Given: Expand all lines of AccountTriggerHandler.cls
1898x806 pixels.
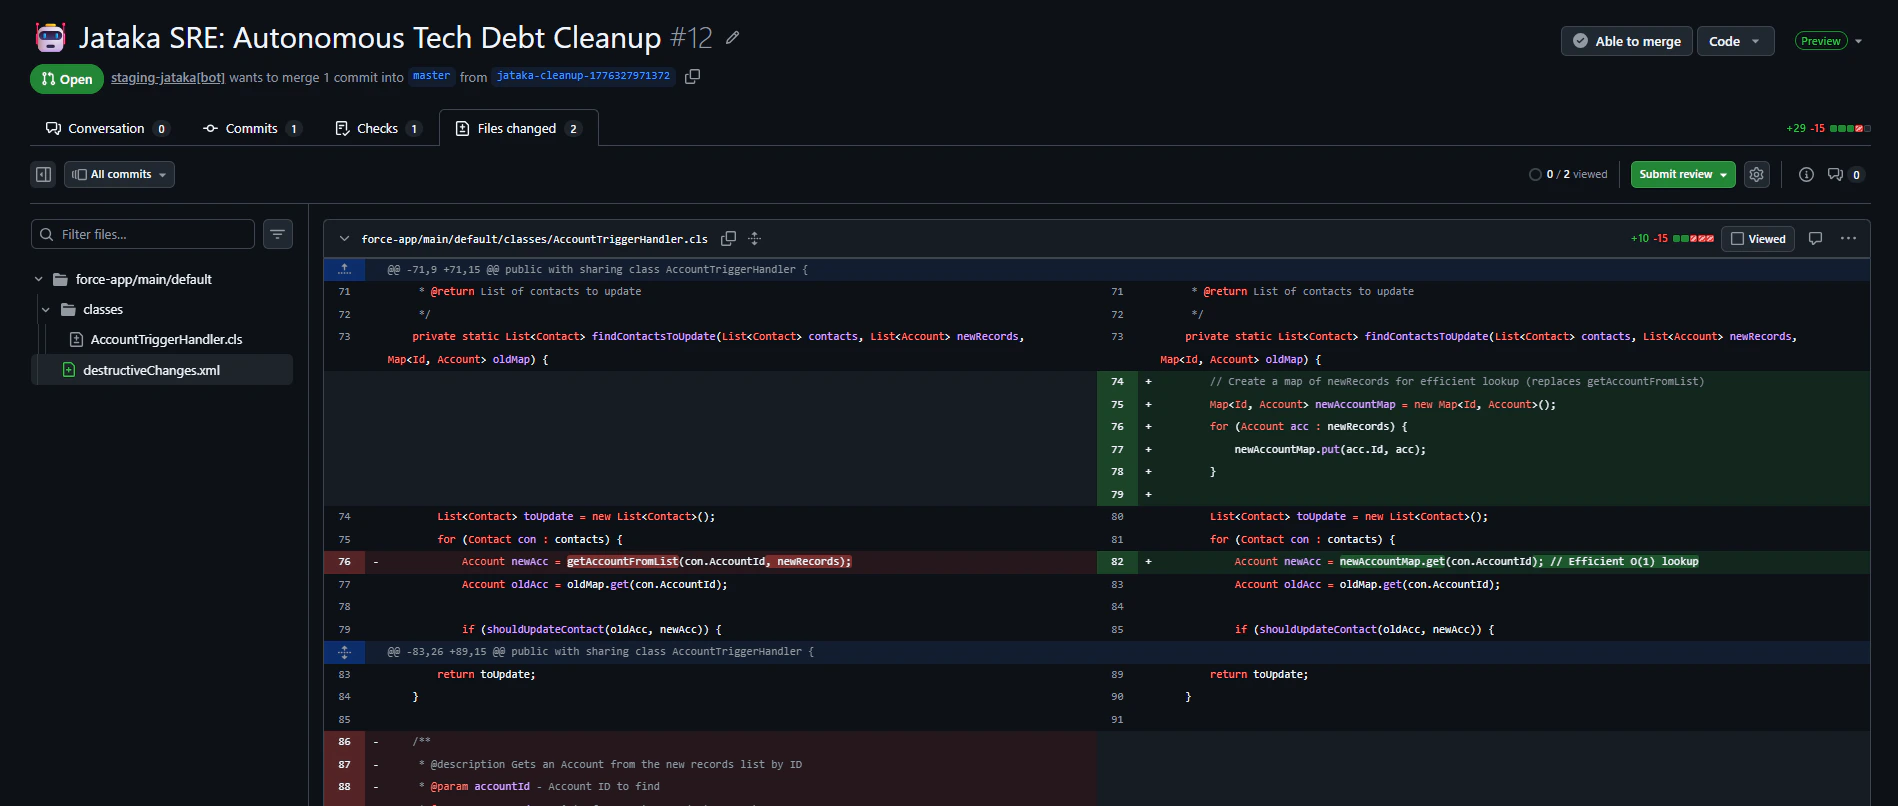Looking at the screenshot, I should (755, 239).
